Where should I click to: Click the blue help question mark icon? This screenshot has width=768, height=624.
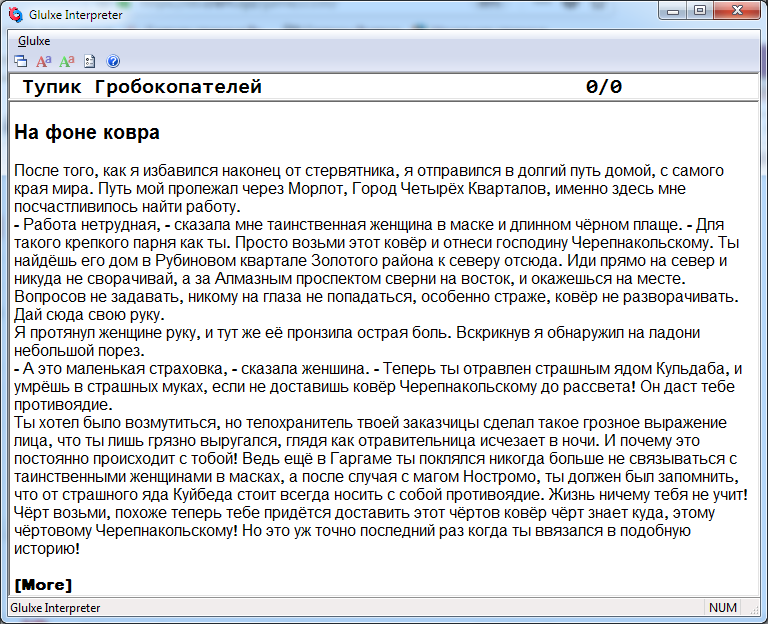112,61
